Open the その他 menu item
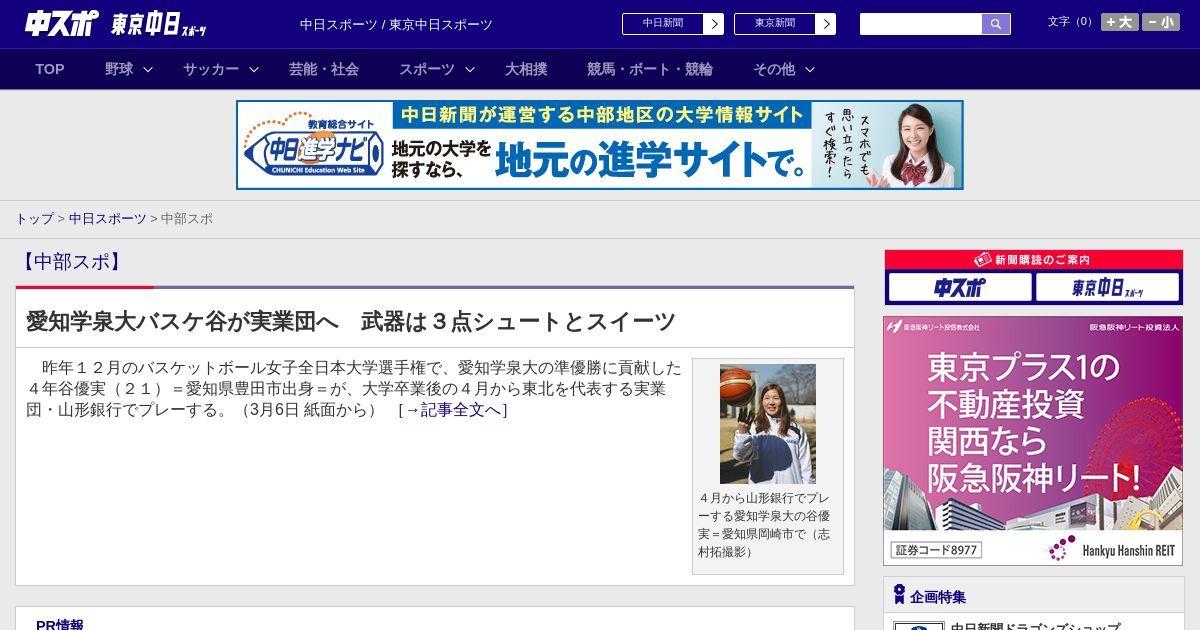Viewport: 1200px width, 630px height. click(x=774, y=69)
